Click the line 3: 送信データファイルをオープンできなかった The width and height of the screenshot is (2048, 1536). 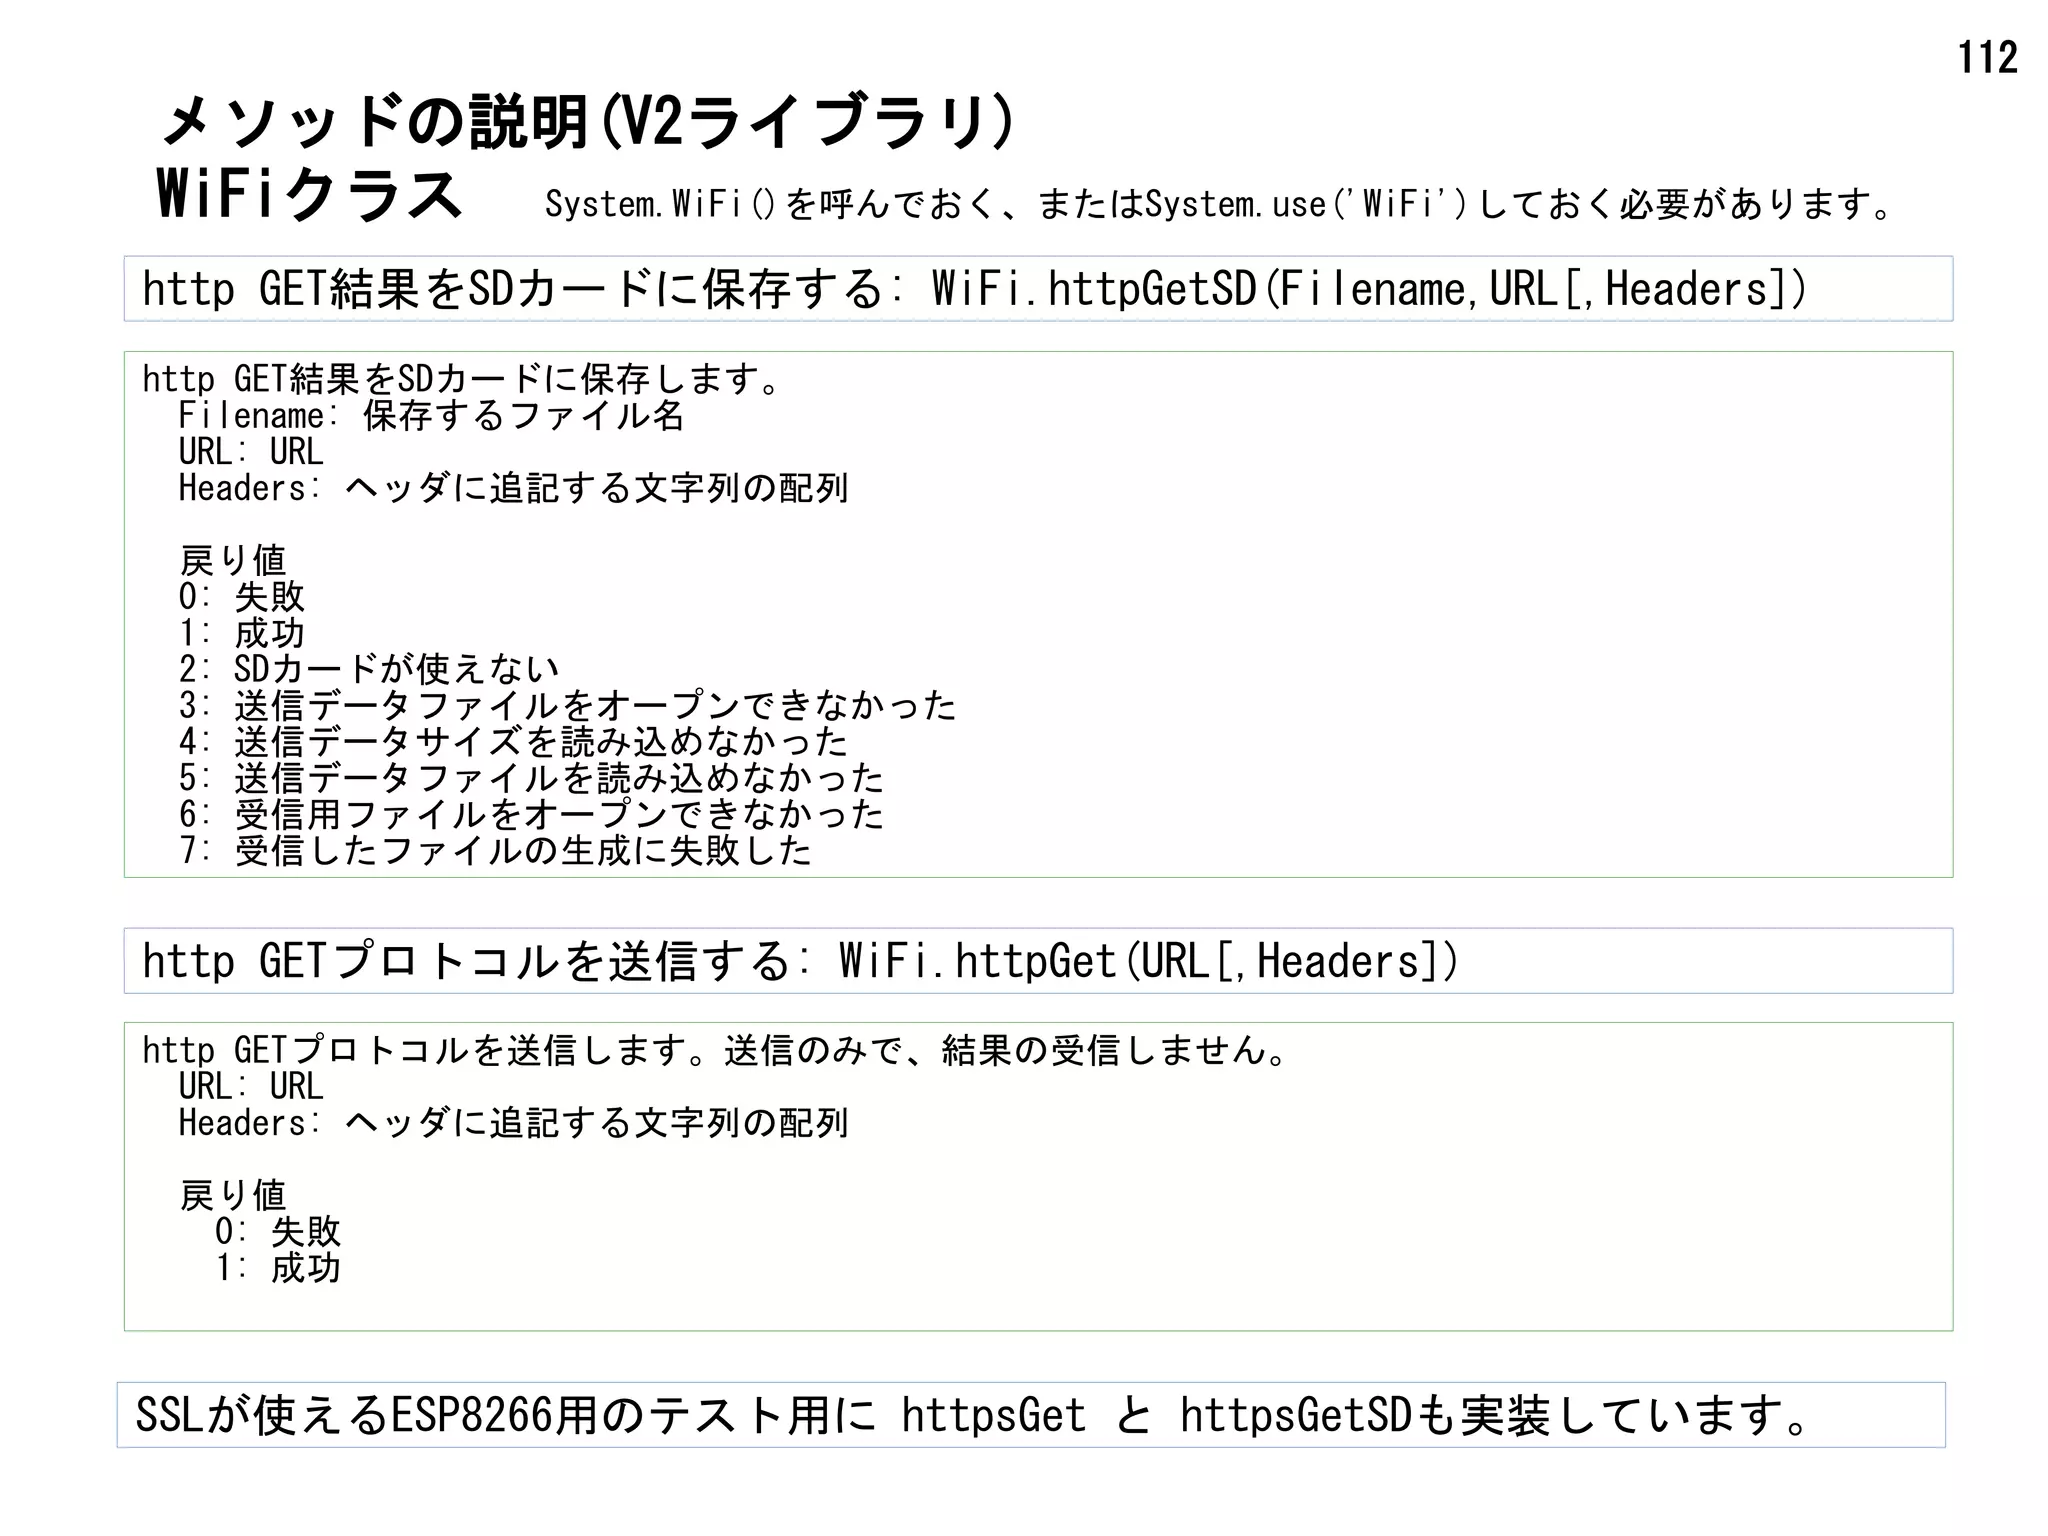(x=568, y=706)
